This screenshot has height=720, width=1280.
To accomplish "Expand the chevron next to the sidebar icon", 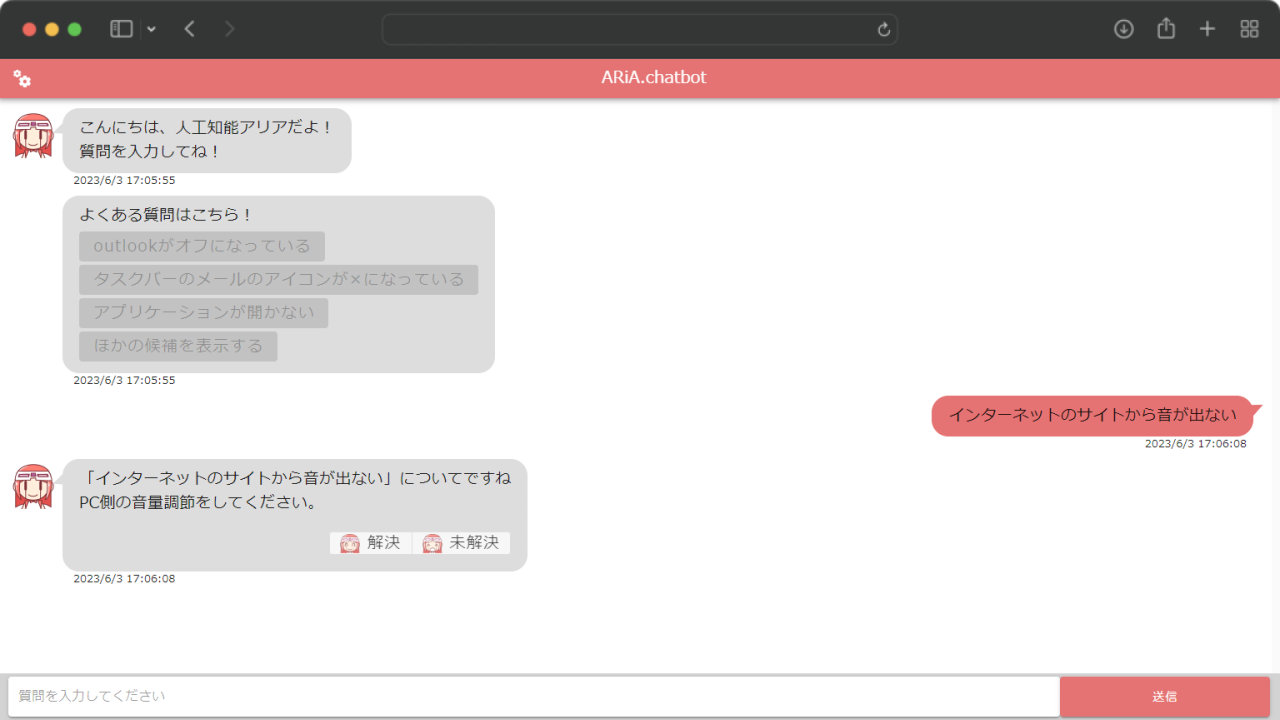I will click(x=151, y=30).
